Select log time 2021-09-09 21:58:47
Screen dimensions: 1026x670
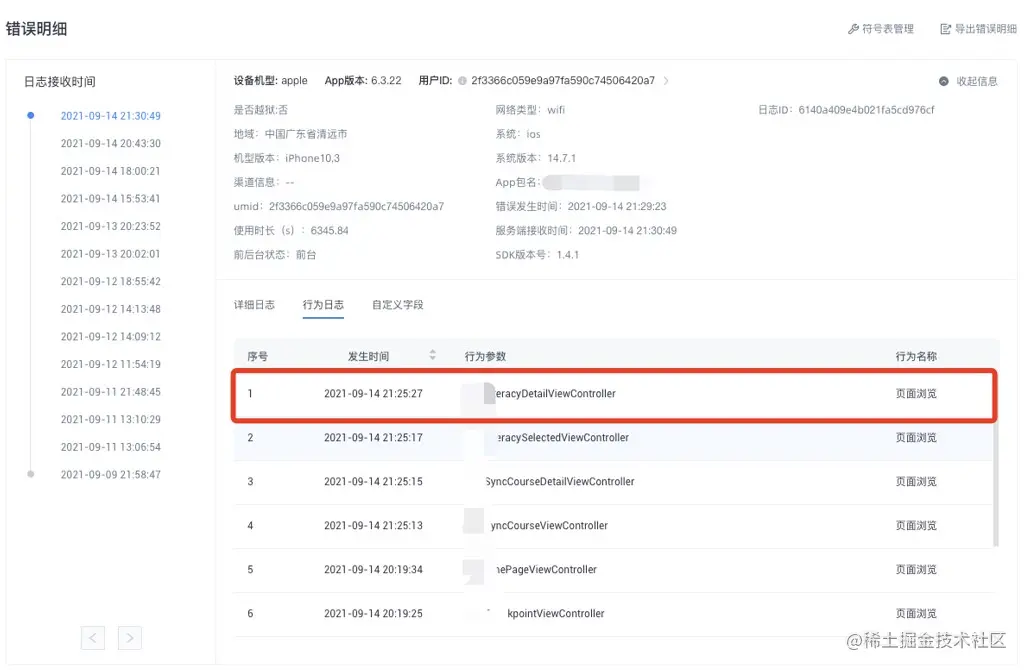point(111,474)
